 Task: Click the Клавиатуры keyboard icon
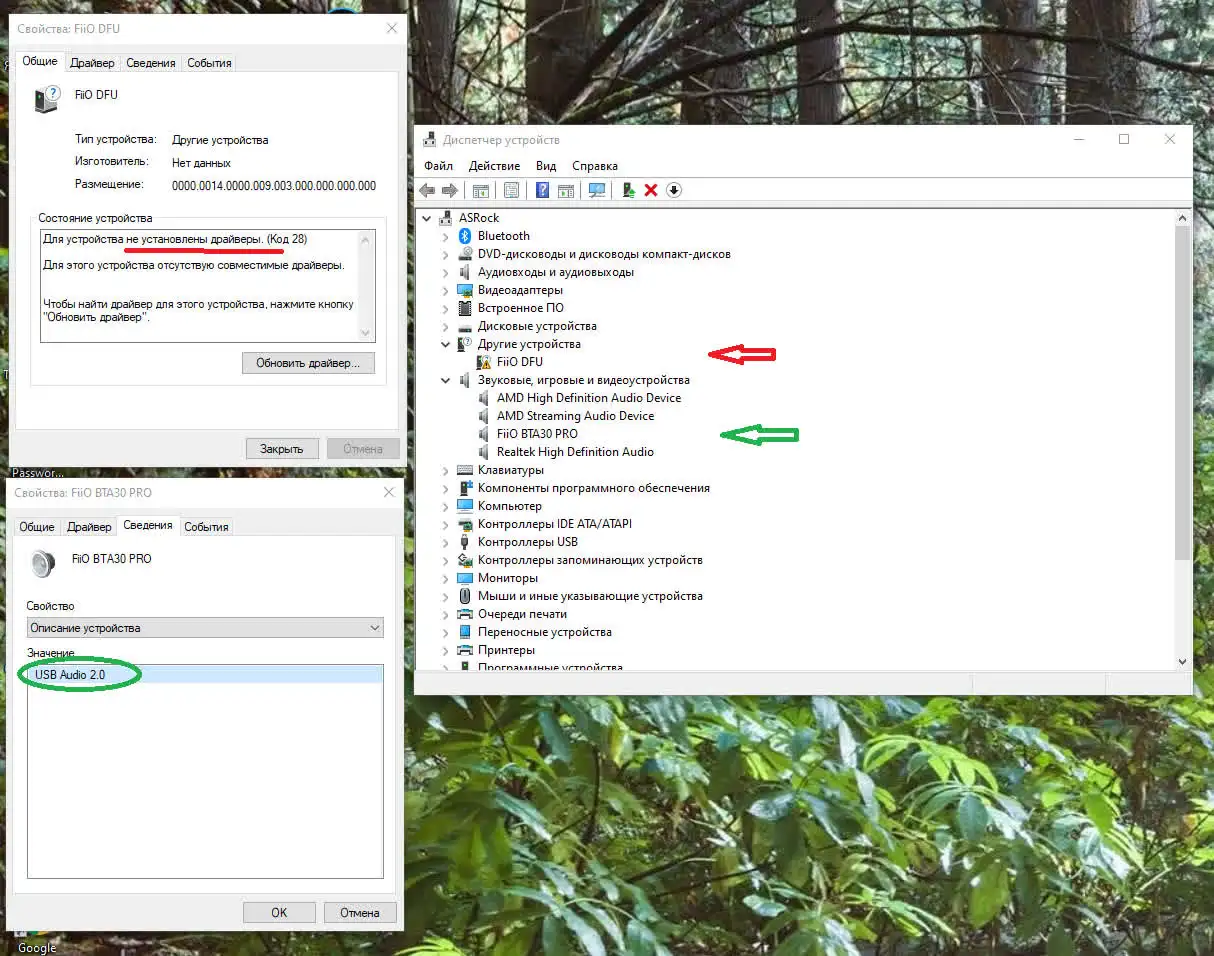tap(465, 470)
